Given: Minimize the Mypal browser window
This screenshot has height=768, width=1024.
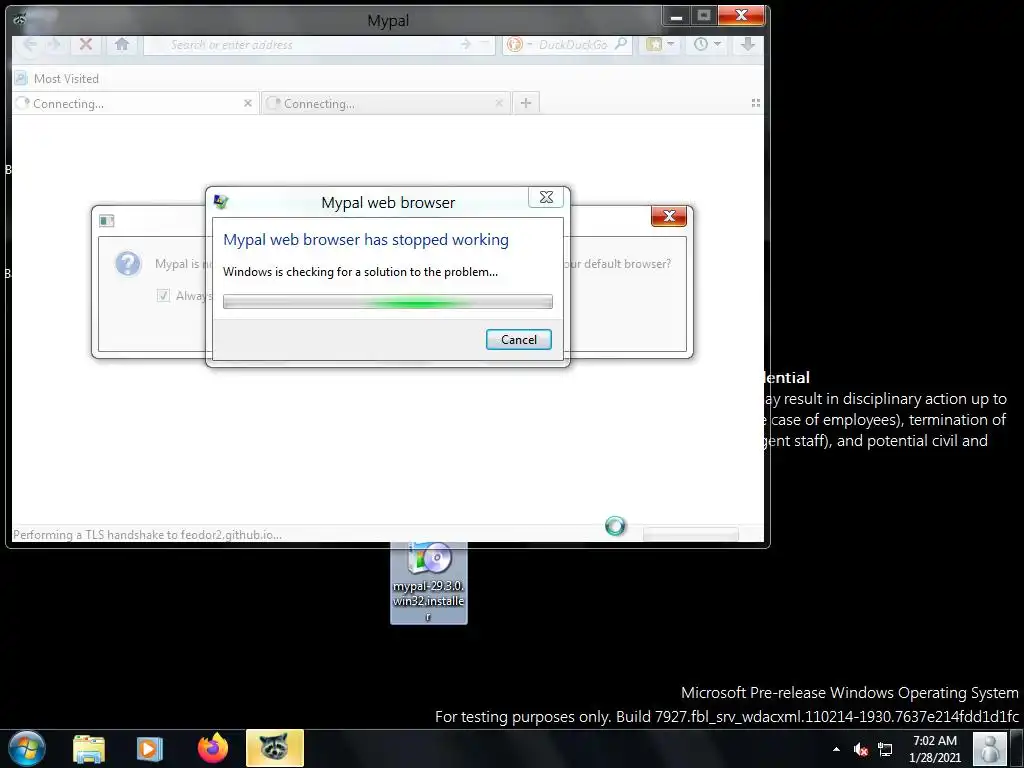Looking at the screenshot, I should tap(677, 16).
